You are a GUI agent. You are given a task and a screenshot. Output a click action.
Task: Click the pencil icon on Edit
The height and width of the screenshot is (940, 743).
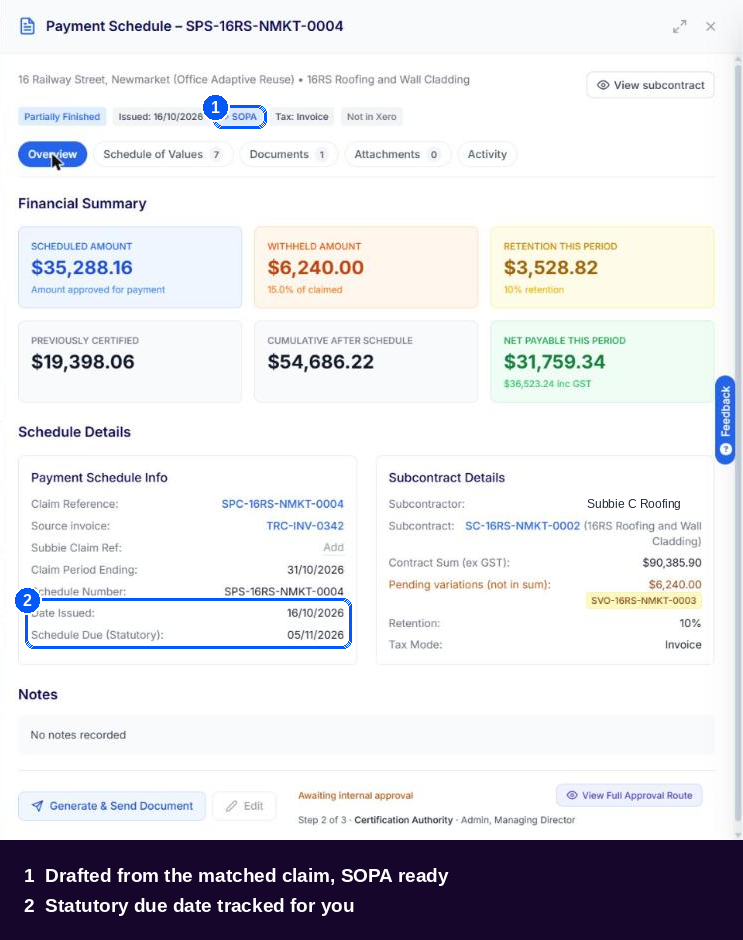click(x=231, y=806)
